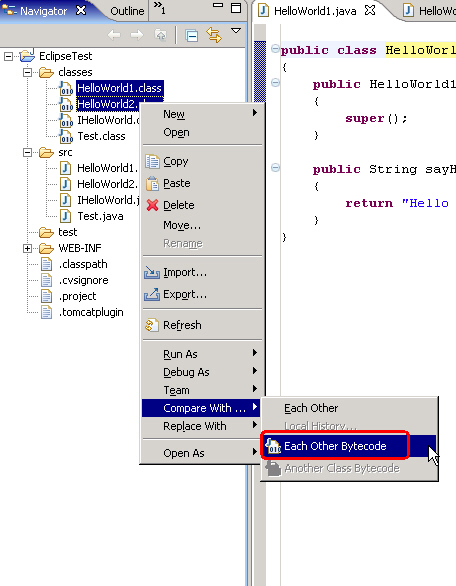This screenshot has width=456, height=586.
Task: Open Navigator view menu triangle
Action: [236, 31]
